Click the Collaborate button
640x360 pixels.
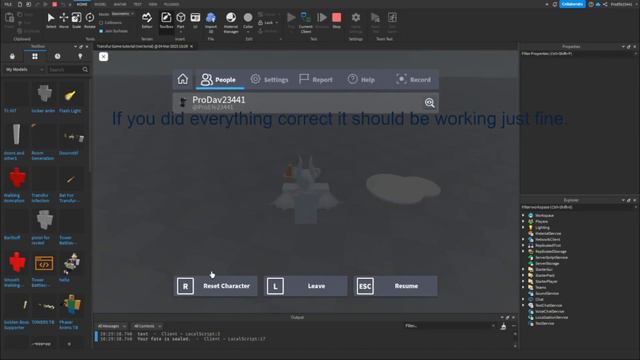tap(572, 4)
